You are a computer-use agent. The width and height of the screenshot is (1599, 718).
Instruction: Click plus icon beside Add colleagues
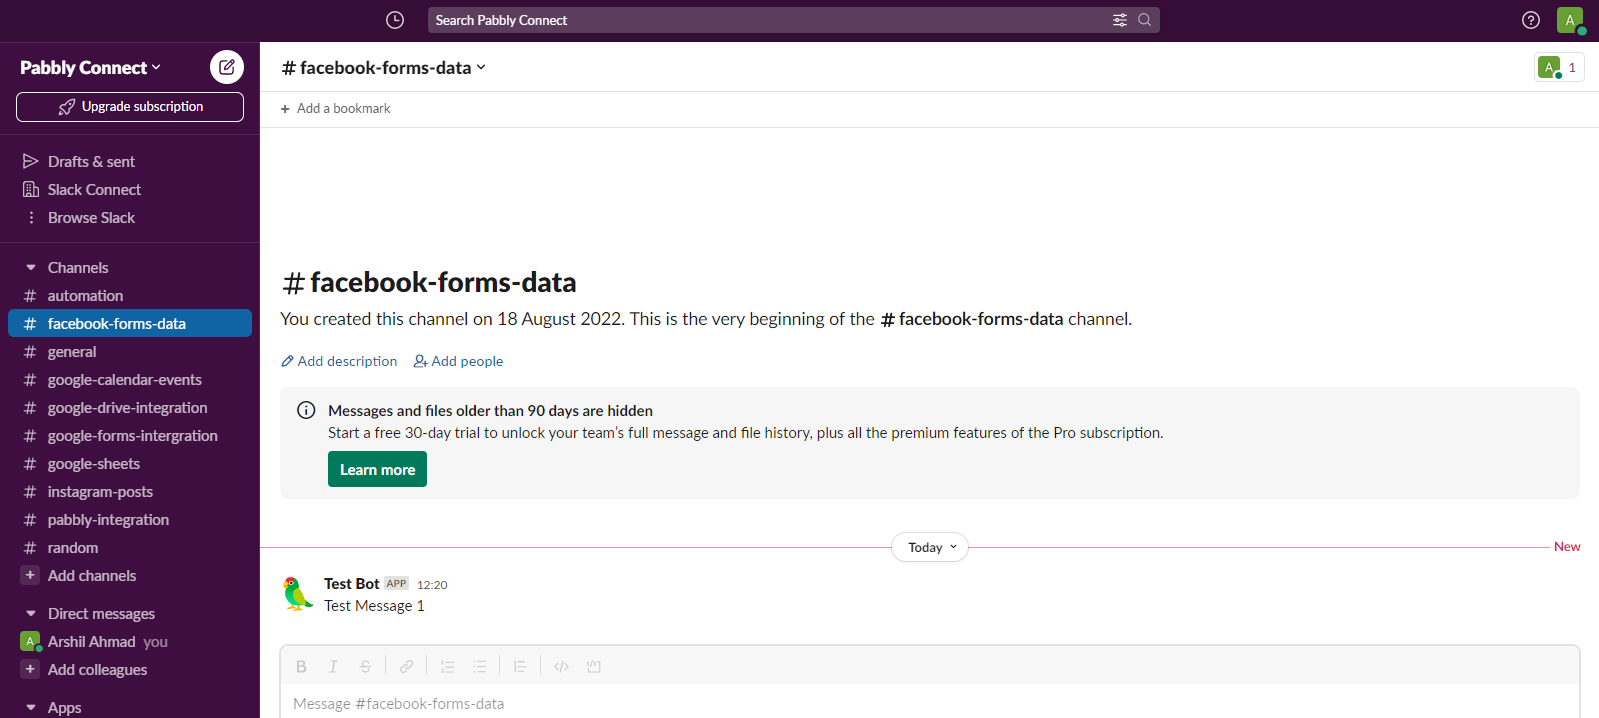30,669
